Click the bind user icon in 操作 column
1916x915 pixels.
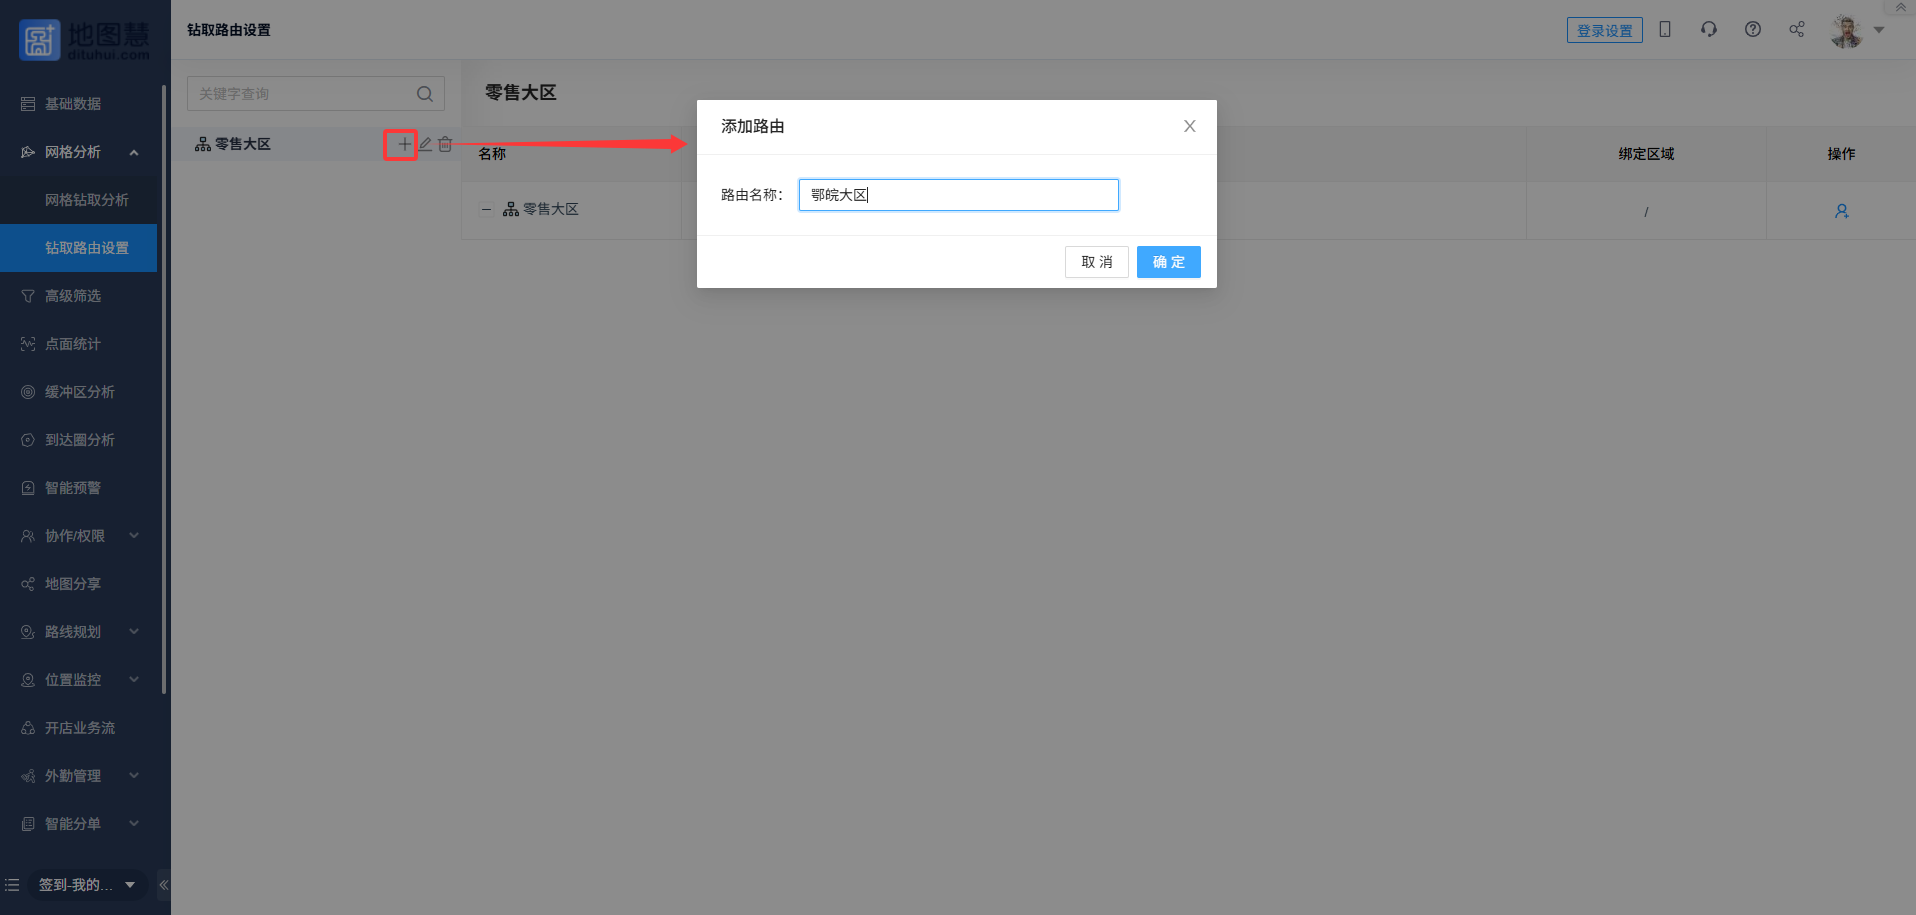1841,211
